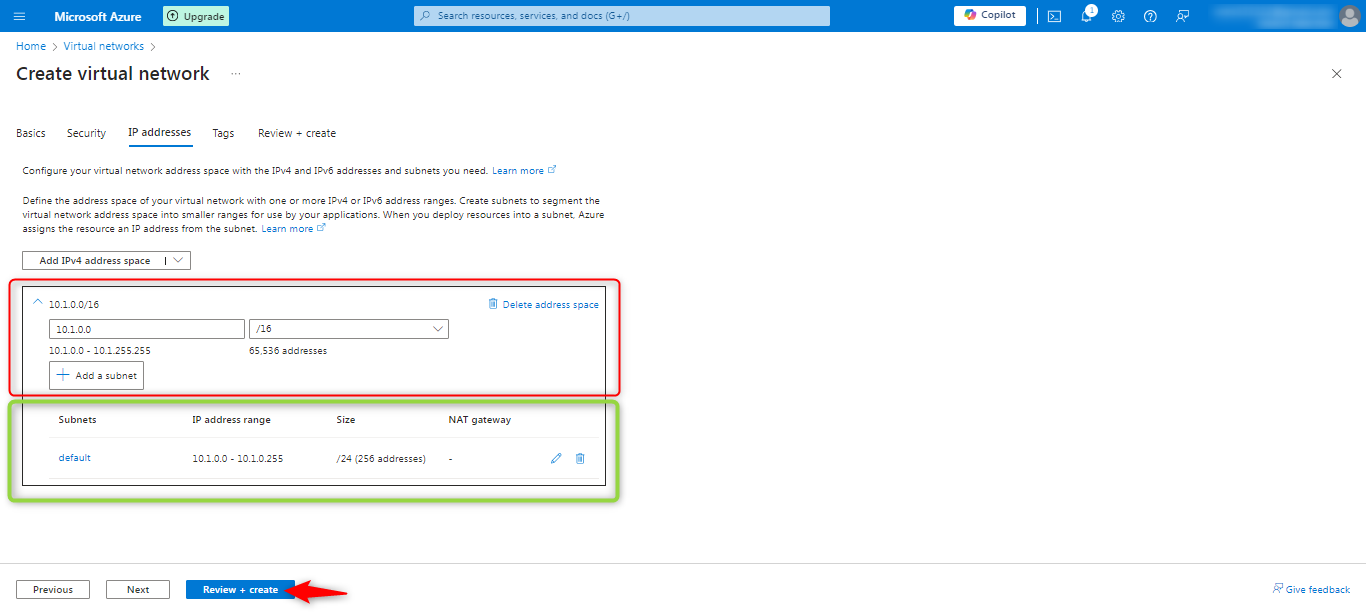Switch to the Tags tab
Screen dimensions: 1366x615
[223, 133]
